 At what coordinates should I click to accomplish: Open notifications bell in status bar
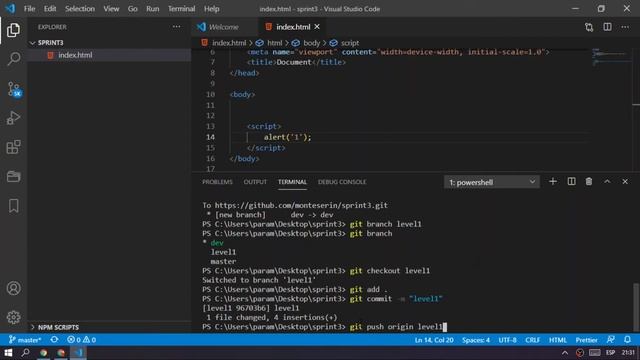(x=627, y=340)
